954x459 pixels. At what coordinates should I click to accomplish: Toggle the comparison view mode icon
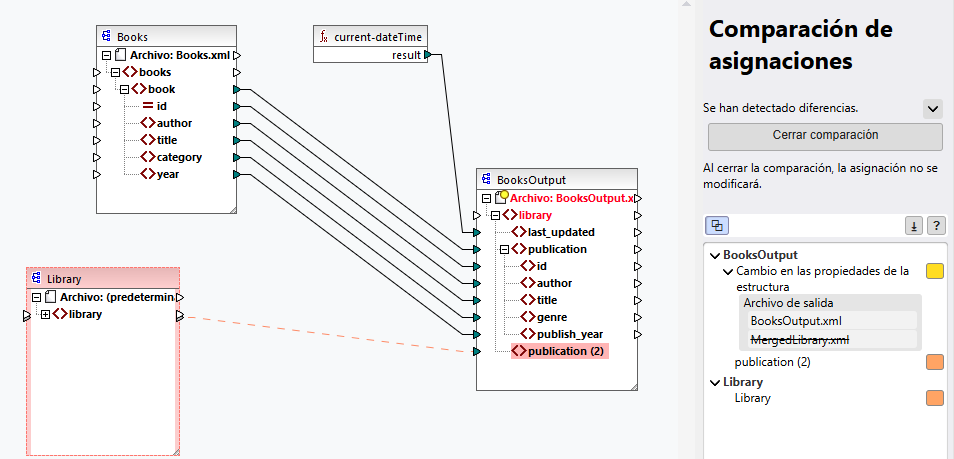coord(717,226)
